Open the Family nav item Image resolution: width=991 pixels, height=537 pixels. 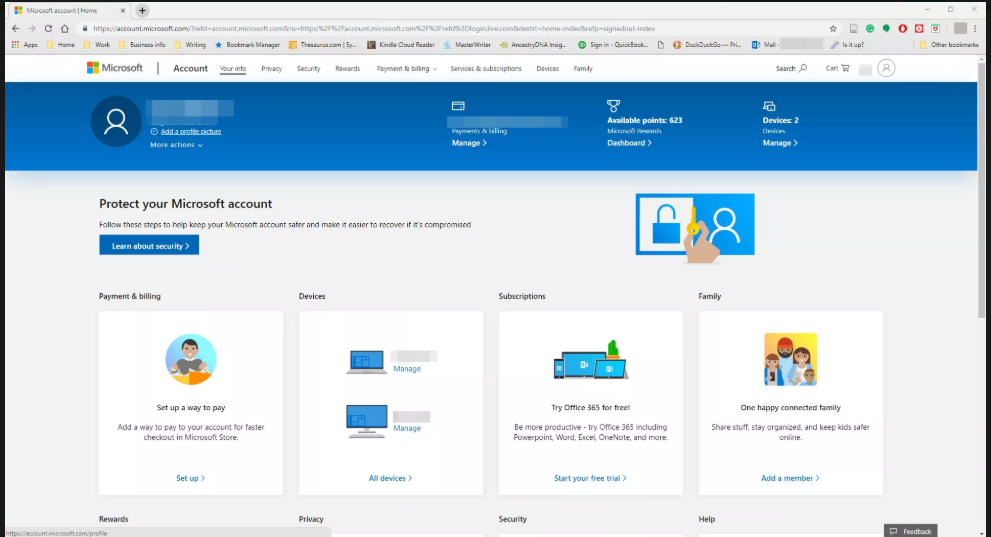pyautogui.click(x=583, y=68)
